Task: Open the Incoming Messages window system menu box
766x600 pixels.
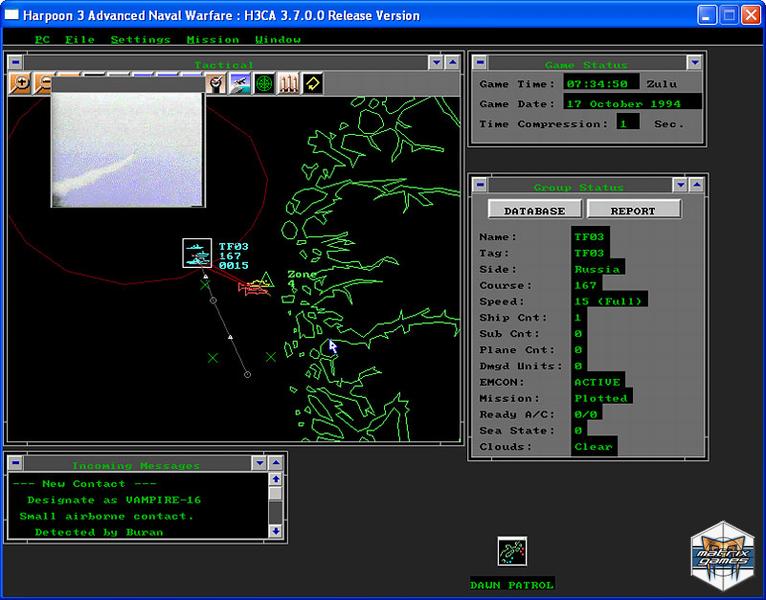Action: (15, 464)
